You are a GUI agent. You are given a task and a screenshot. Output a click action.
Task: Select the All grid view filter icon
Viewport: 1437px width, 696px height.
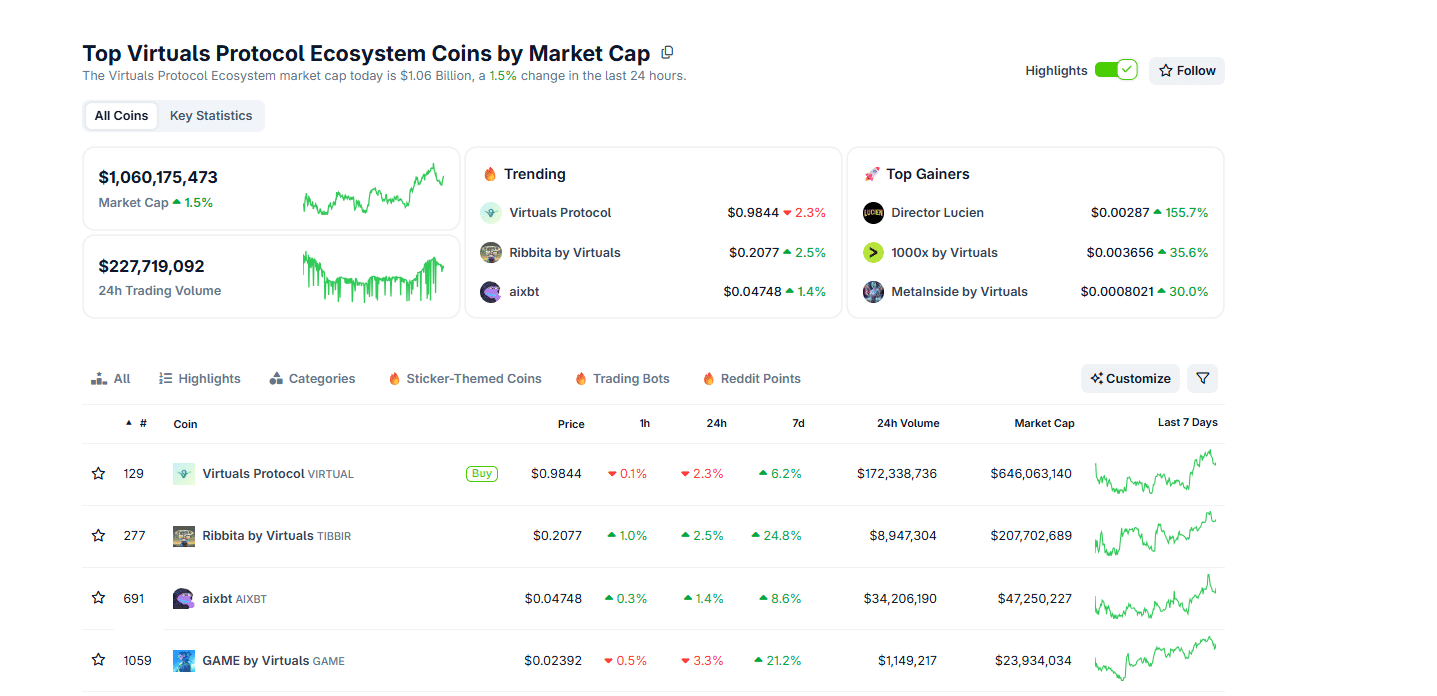[x=97, y=378]
